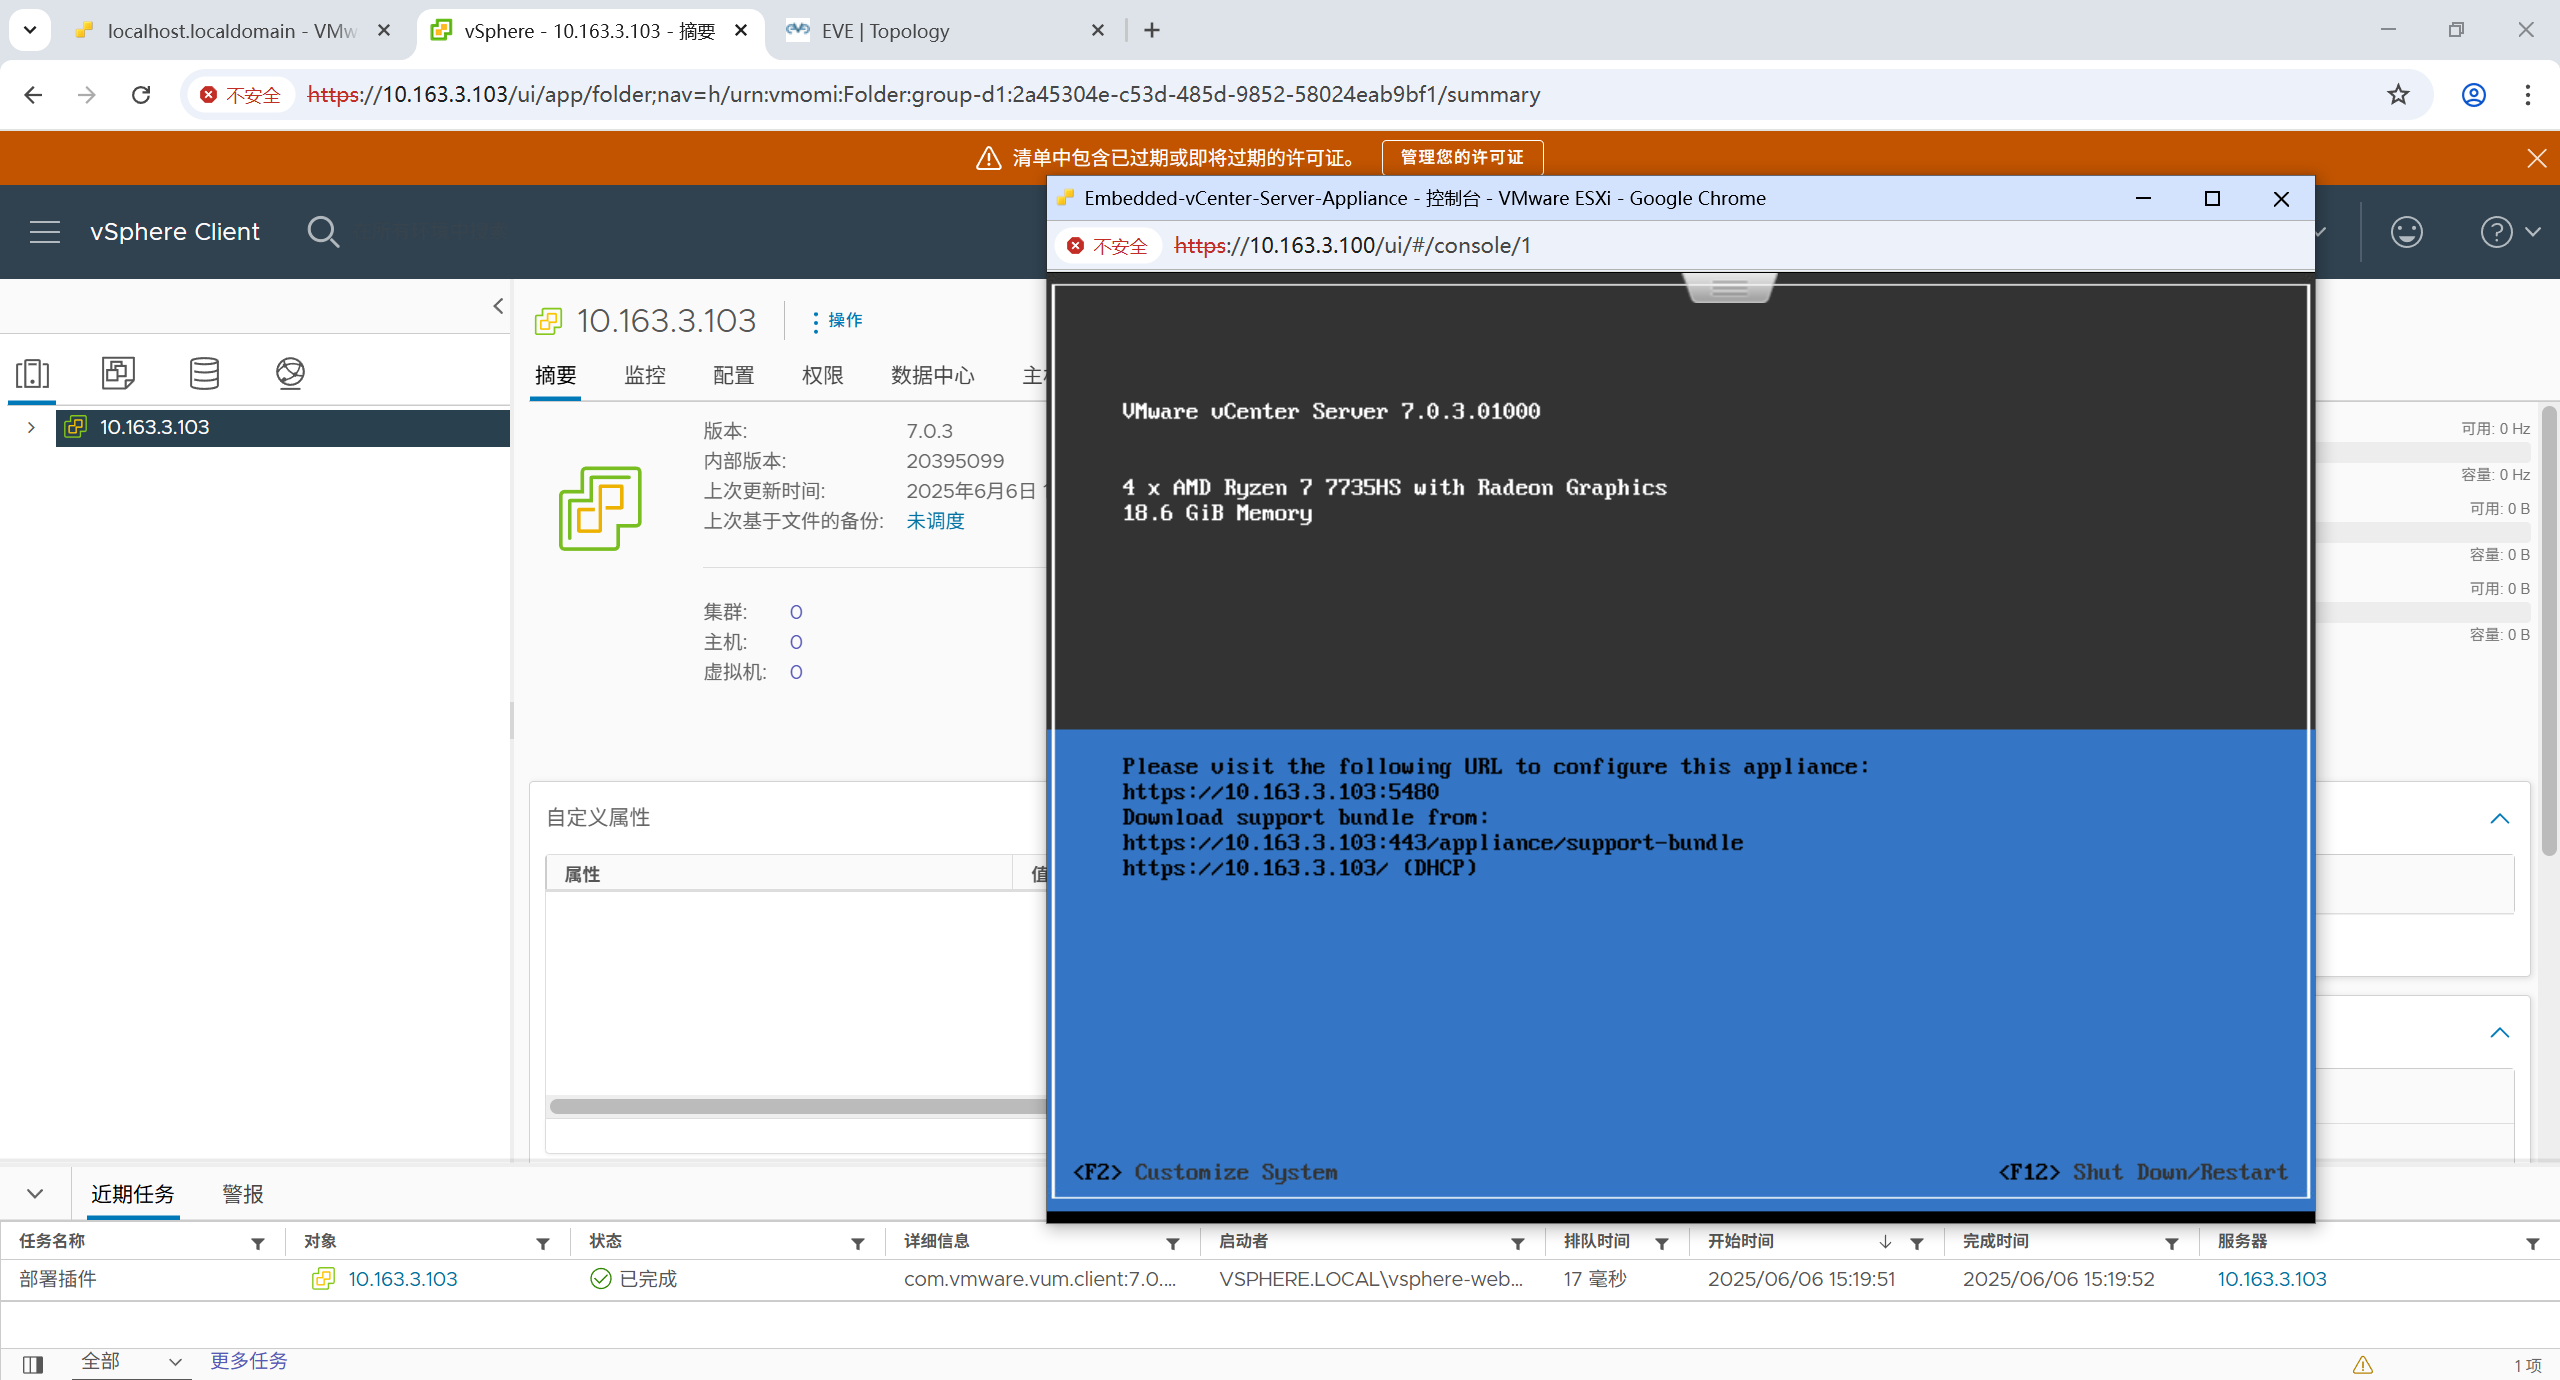This screenshot has width=2560, height=1380.
Task: Open VMs and Templates inventory view icon
Action: (x=118, y=373)
